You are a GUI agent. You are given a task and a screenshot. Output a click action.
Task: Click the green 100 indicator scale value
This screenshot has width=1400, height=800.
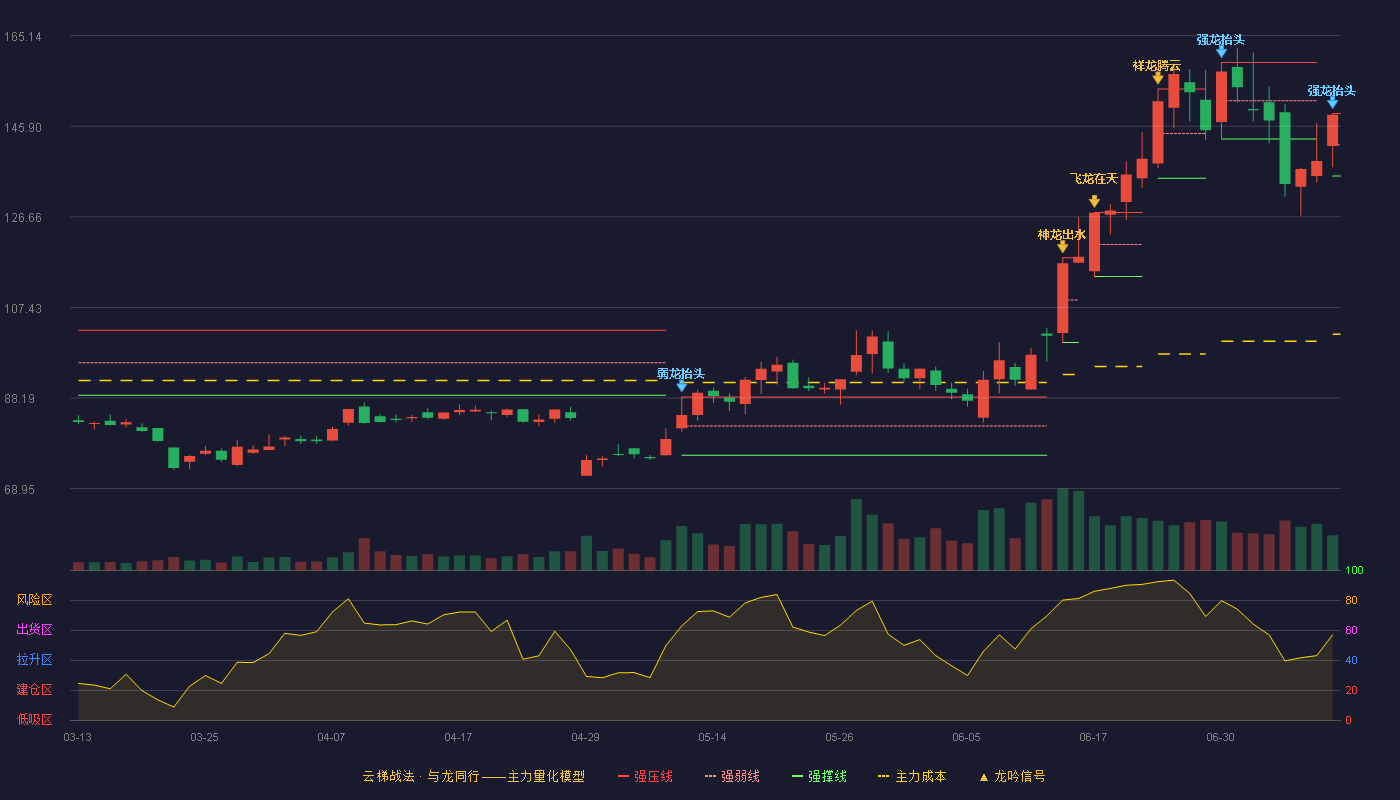click(x=1354, y=571)
